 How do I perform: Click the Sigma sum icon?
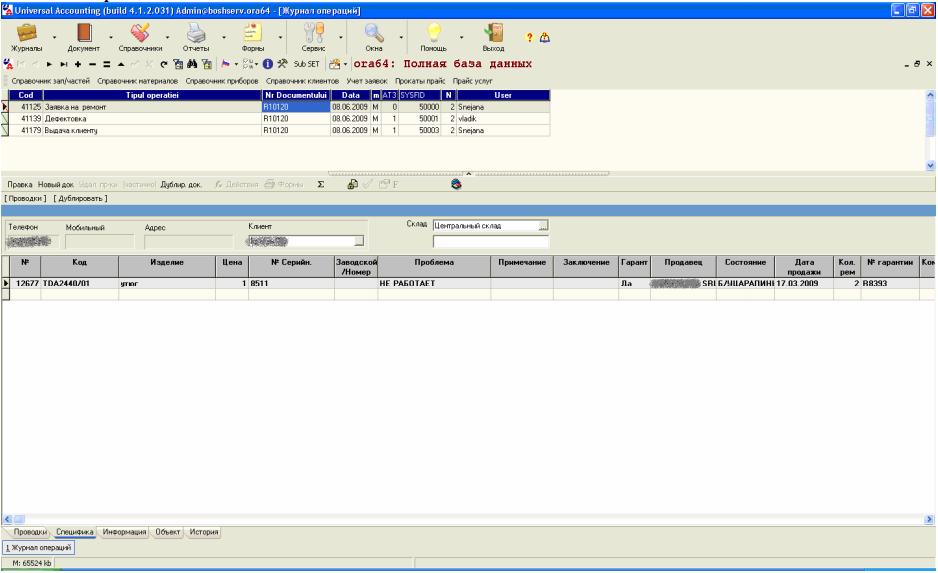click(321, 184)
